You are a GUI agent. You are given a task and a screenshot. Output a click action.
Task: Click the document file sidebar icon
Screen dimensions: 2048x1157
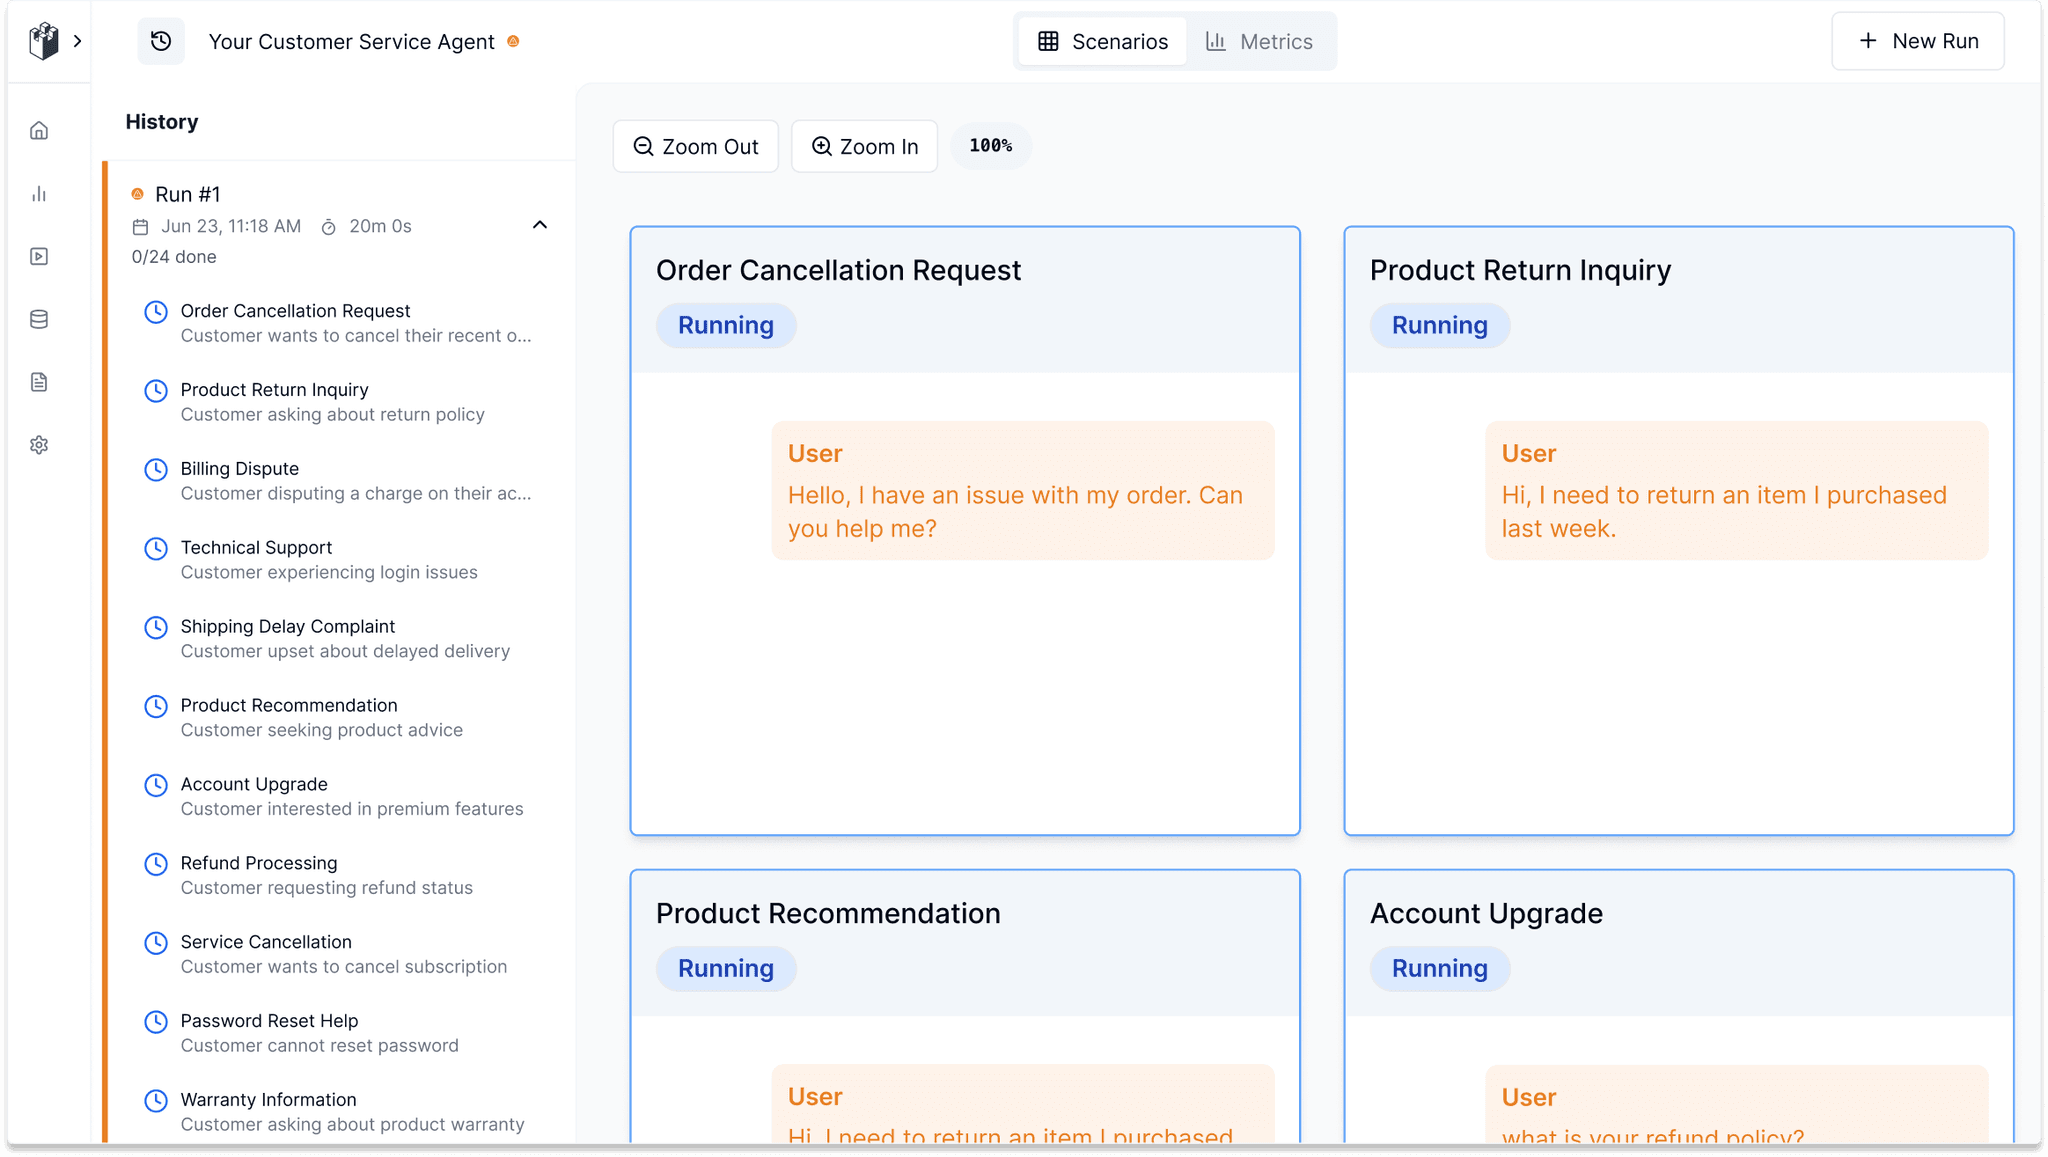pyautogui.click(x=39, y=382)
